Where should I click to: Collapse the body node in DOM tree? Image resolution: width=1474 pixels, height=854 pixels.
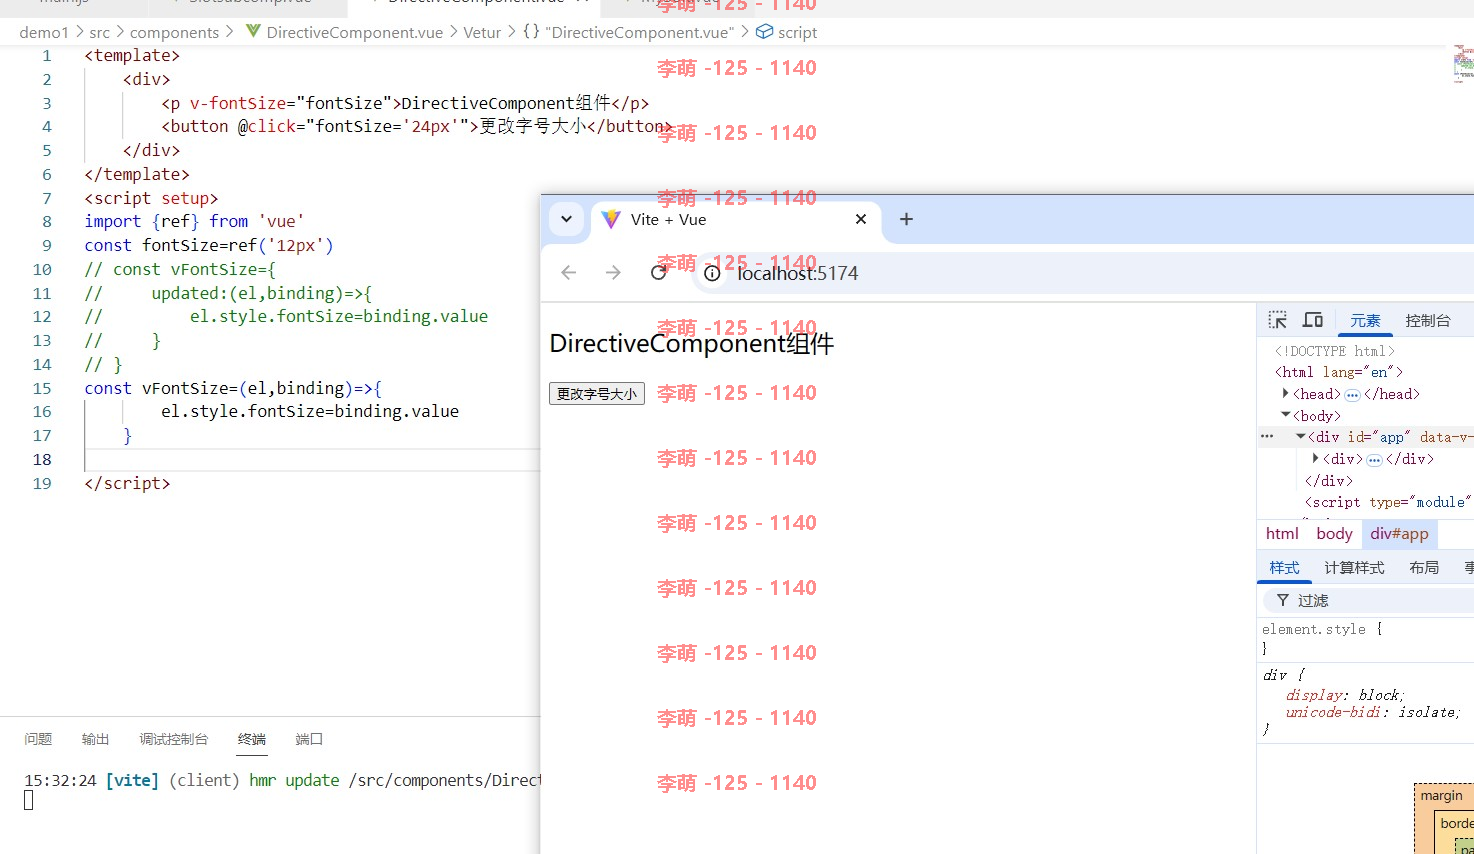click(x=1286, y=415)
